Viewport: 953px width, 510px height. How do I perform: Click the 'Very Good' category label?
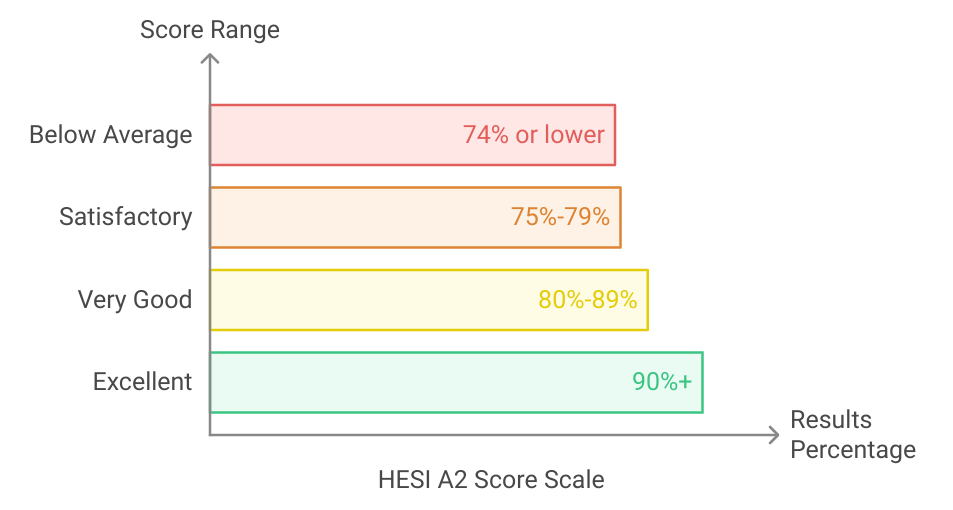135,299
